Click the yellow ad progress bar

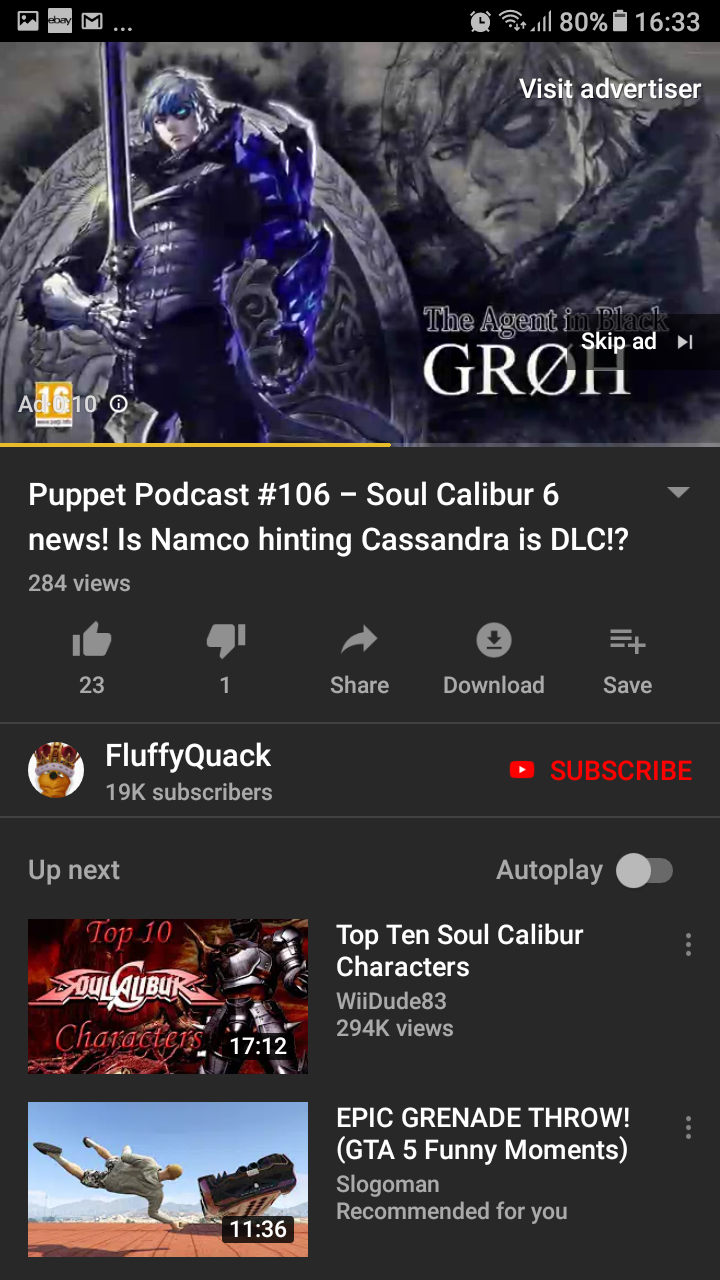(x=195, y=444)
